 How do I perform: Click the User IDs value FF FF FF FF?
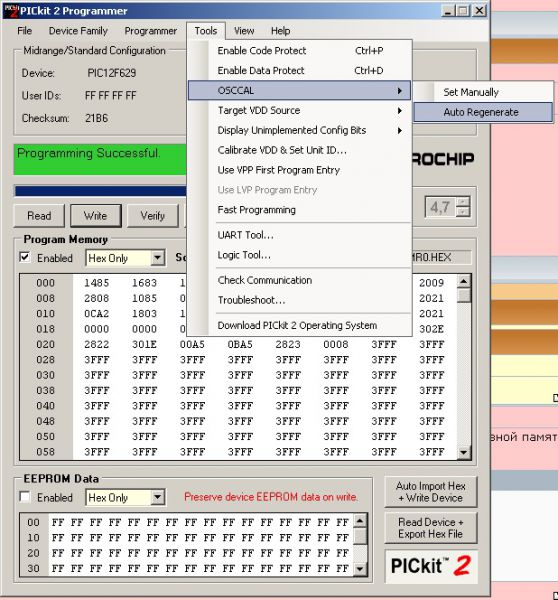pos(110,95)
